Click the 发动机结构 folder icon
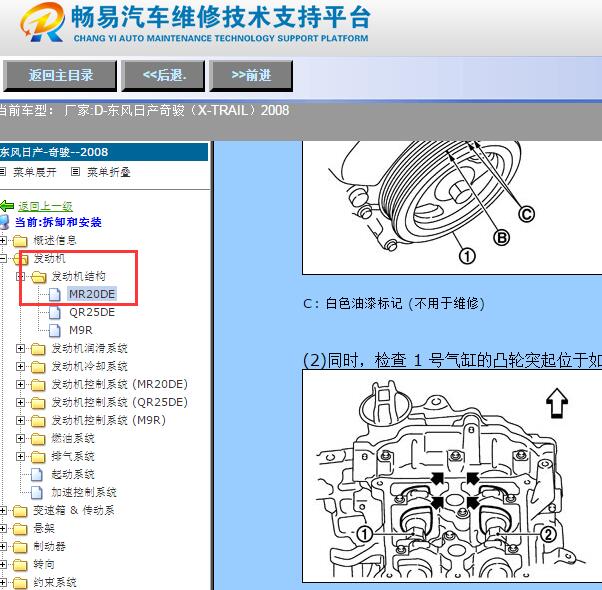 (38, 277)
